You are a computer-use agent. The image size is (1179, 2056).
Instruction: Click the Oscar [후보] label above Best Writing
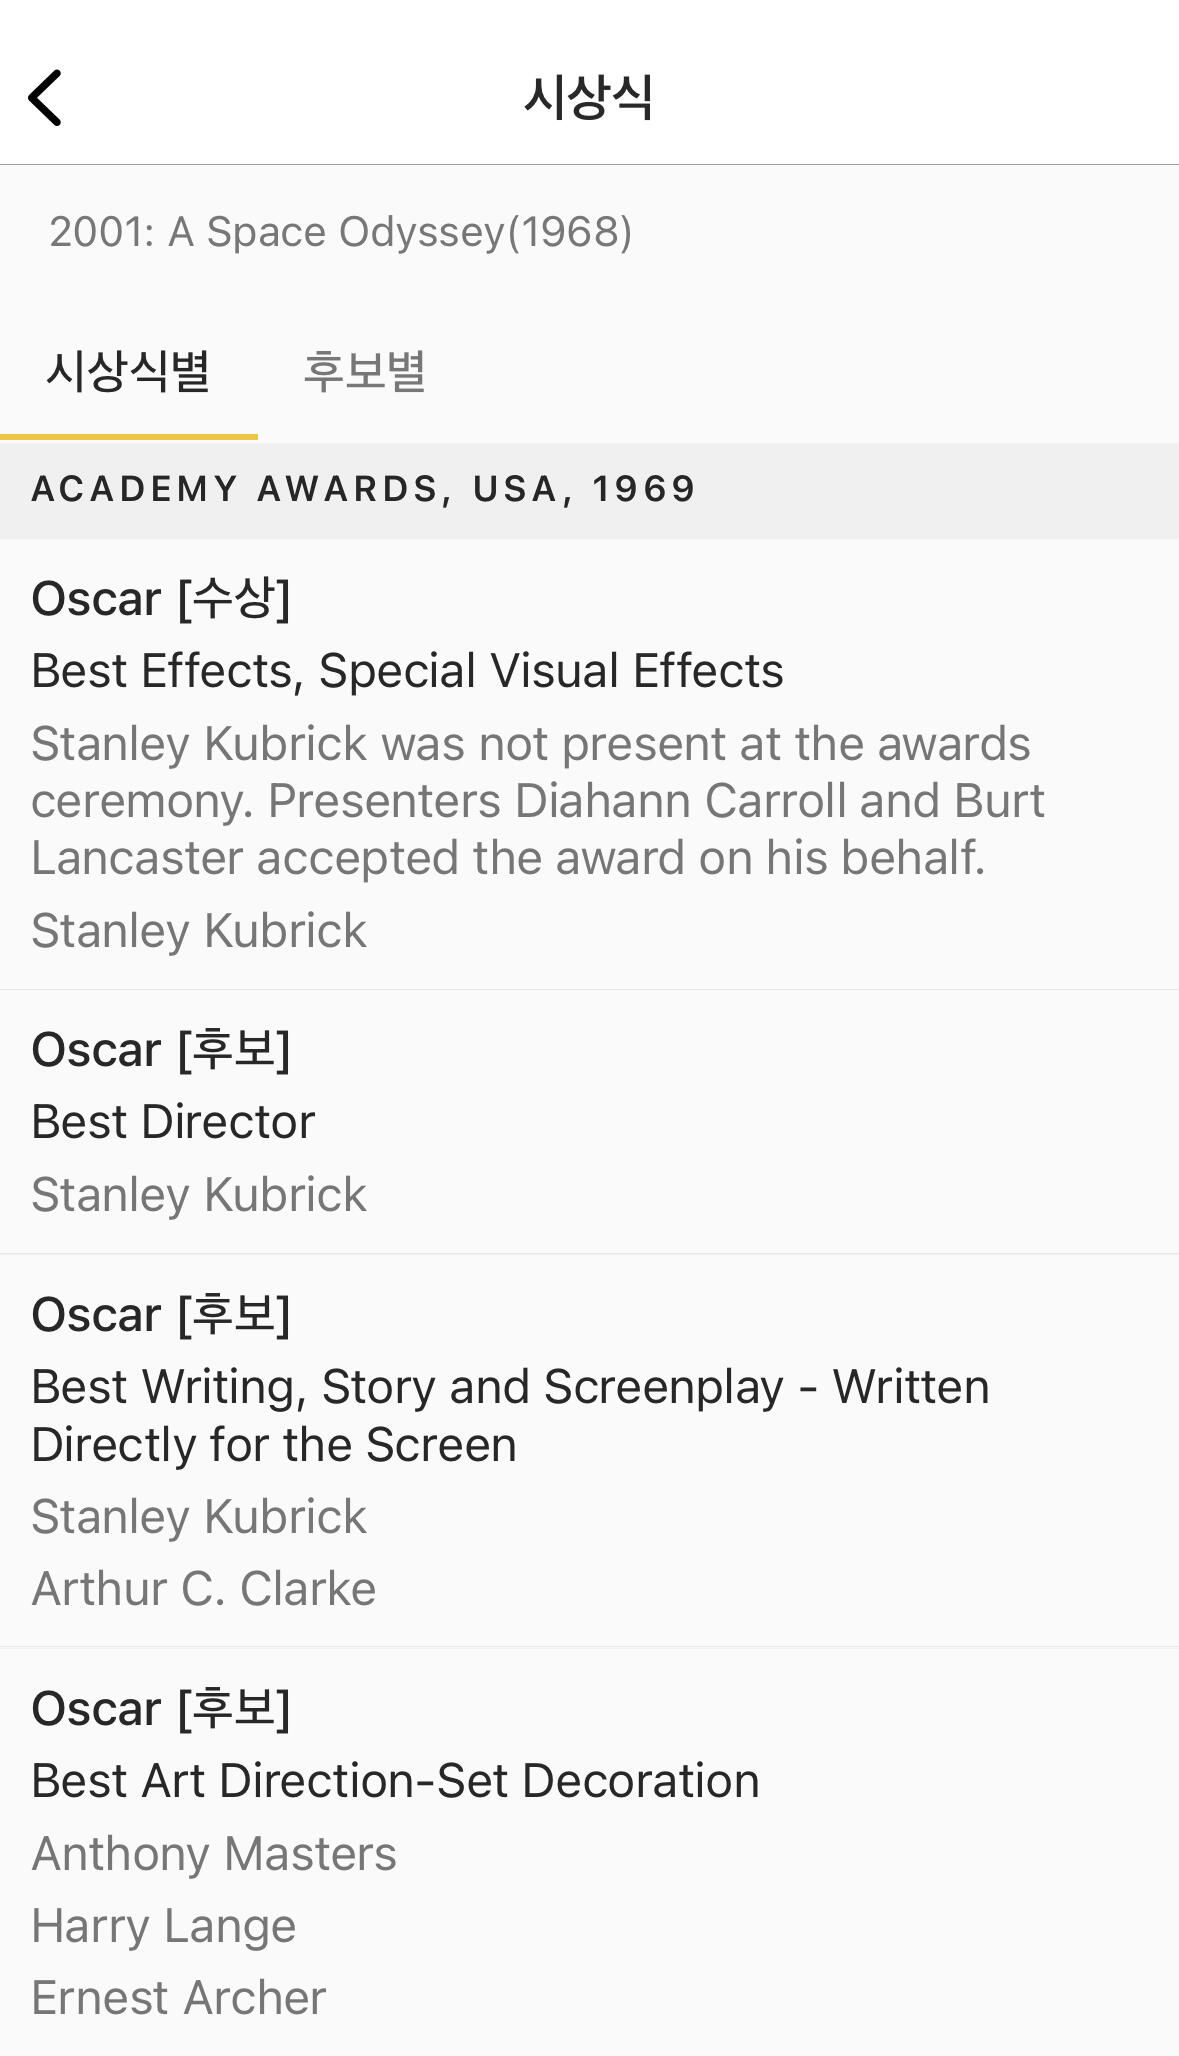161,1314
